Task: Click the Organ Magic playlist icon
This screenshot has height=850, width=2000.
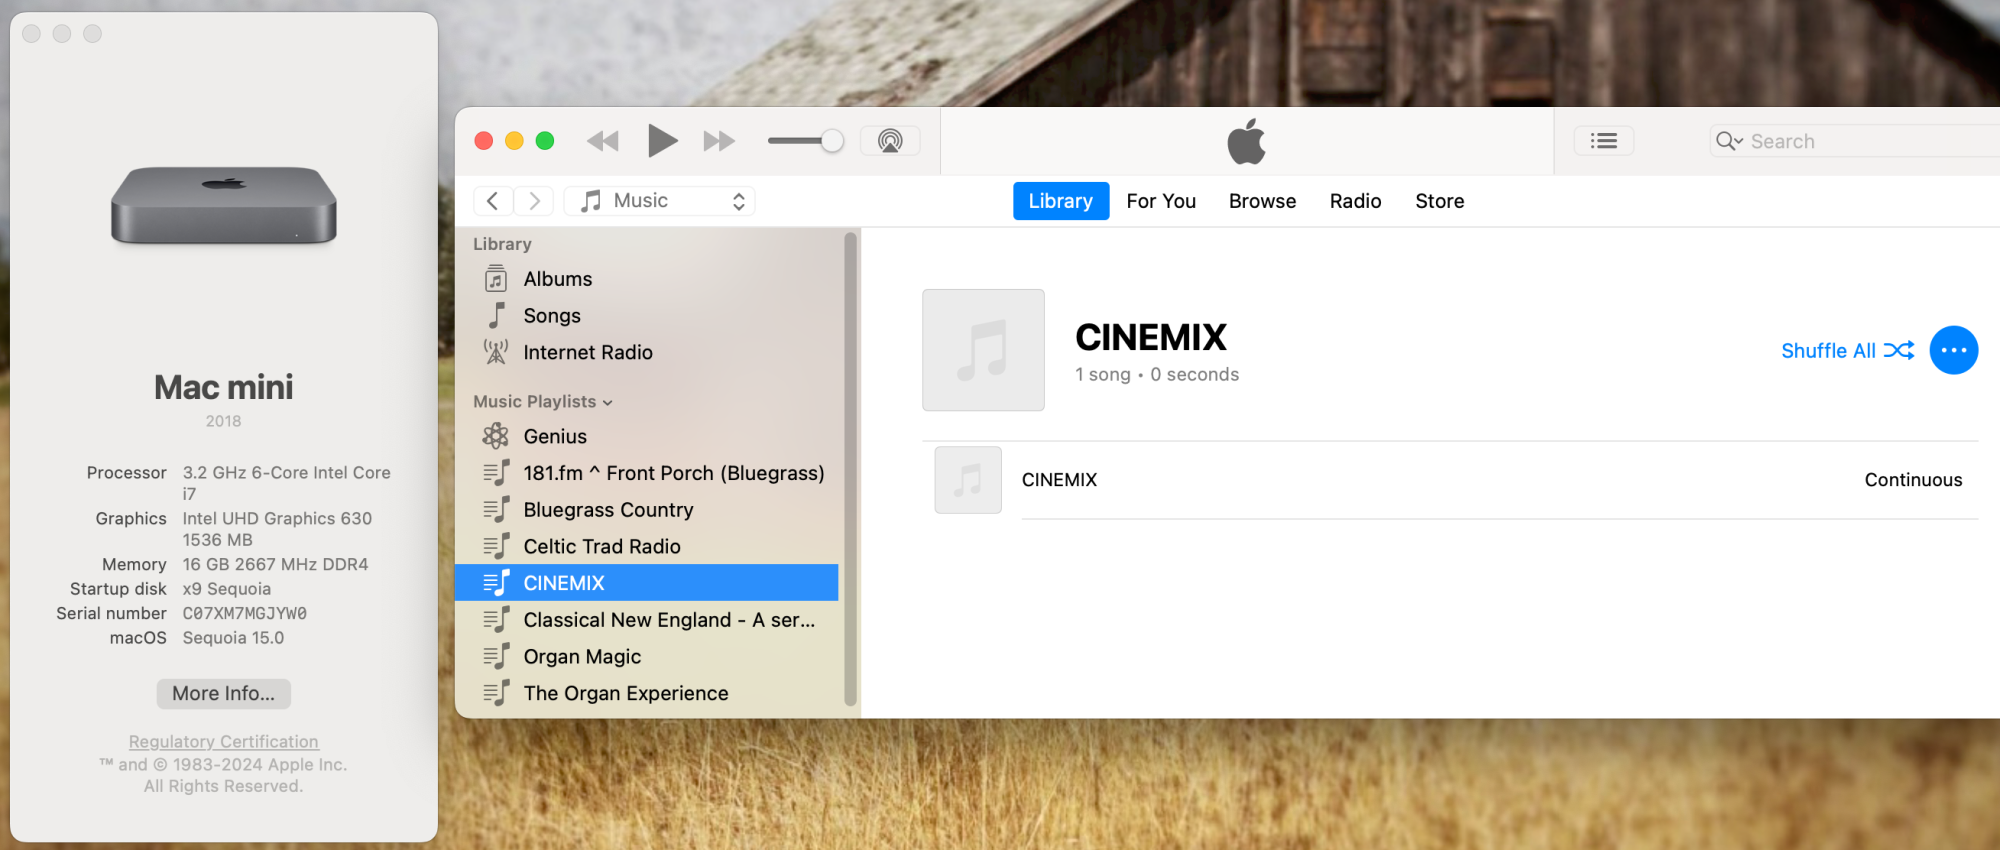Action: click(496, 657)
